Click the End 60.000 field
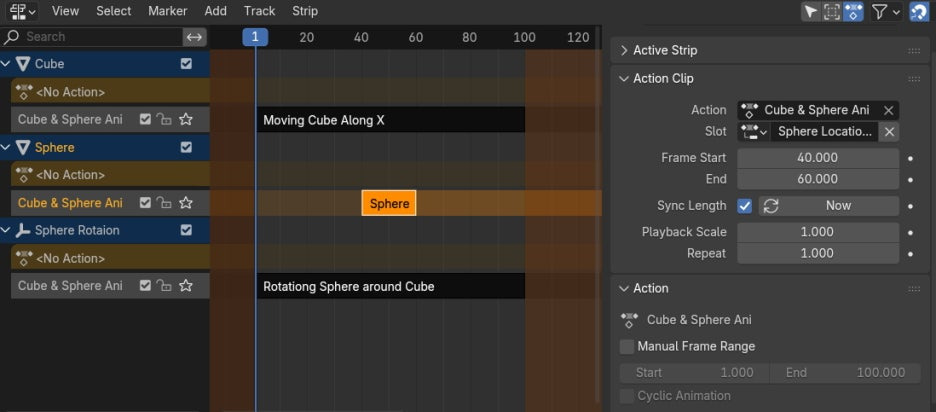Screen dimensions: 936x412 tap(818, 179)
